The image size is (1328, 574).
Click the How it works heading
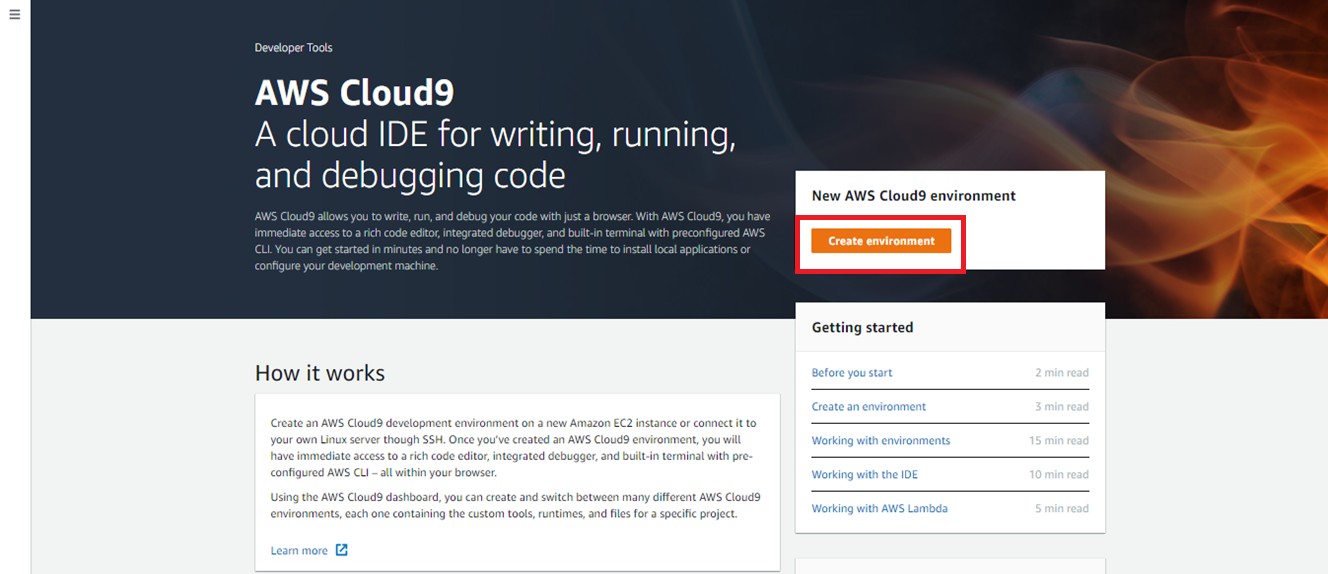pyautogui.click(x=320, y=373)
